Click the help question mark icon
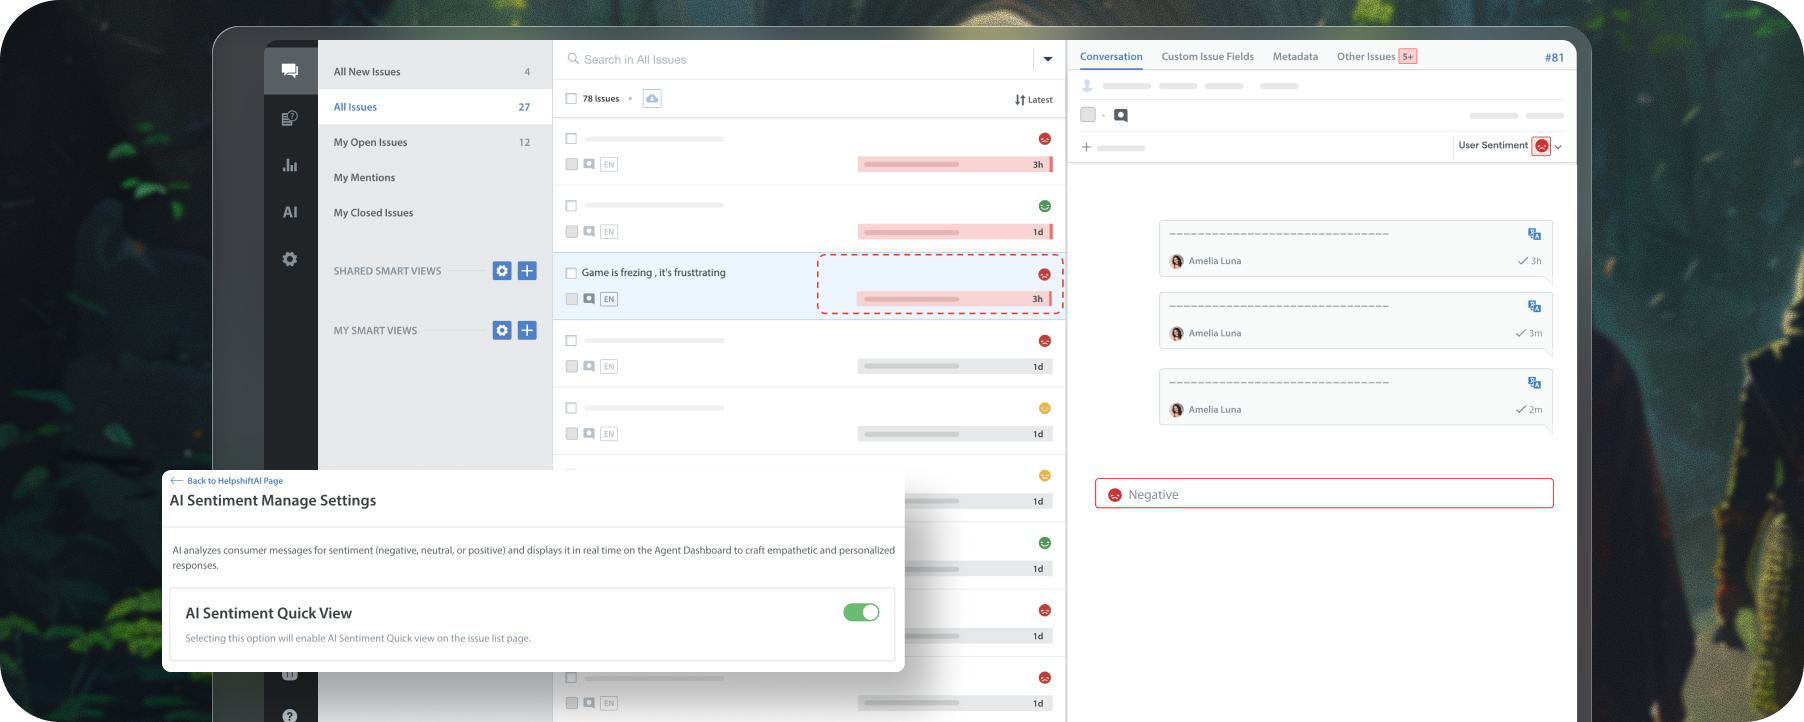The image size is (1804, 722). pyautogui.click(x=290, y=714)
